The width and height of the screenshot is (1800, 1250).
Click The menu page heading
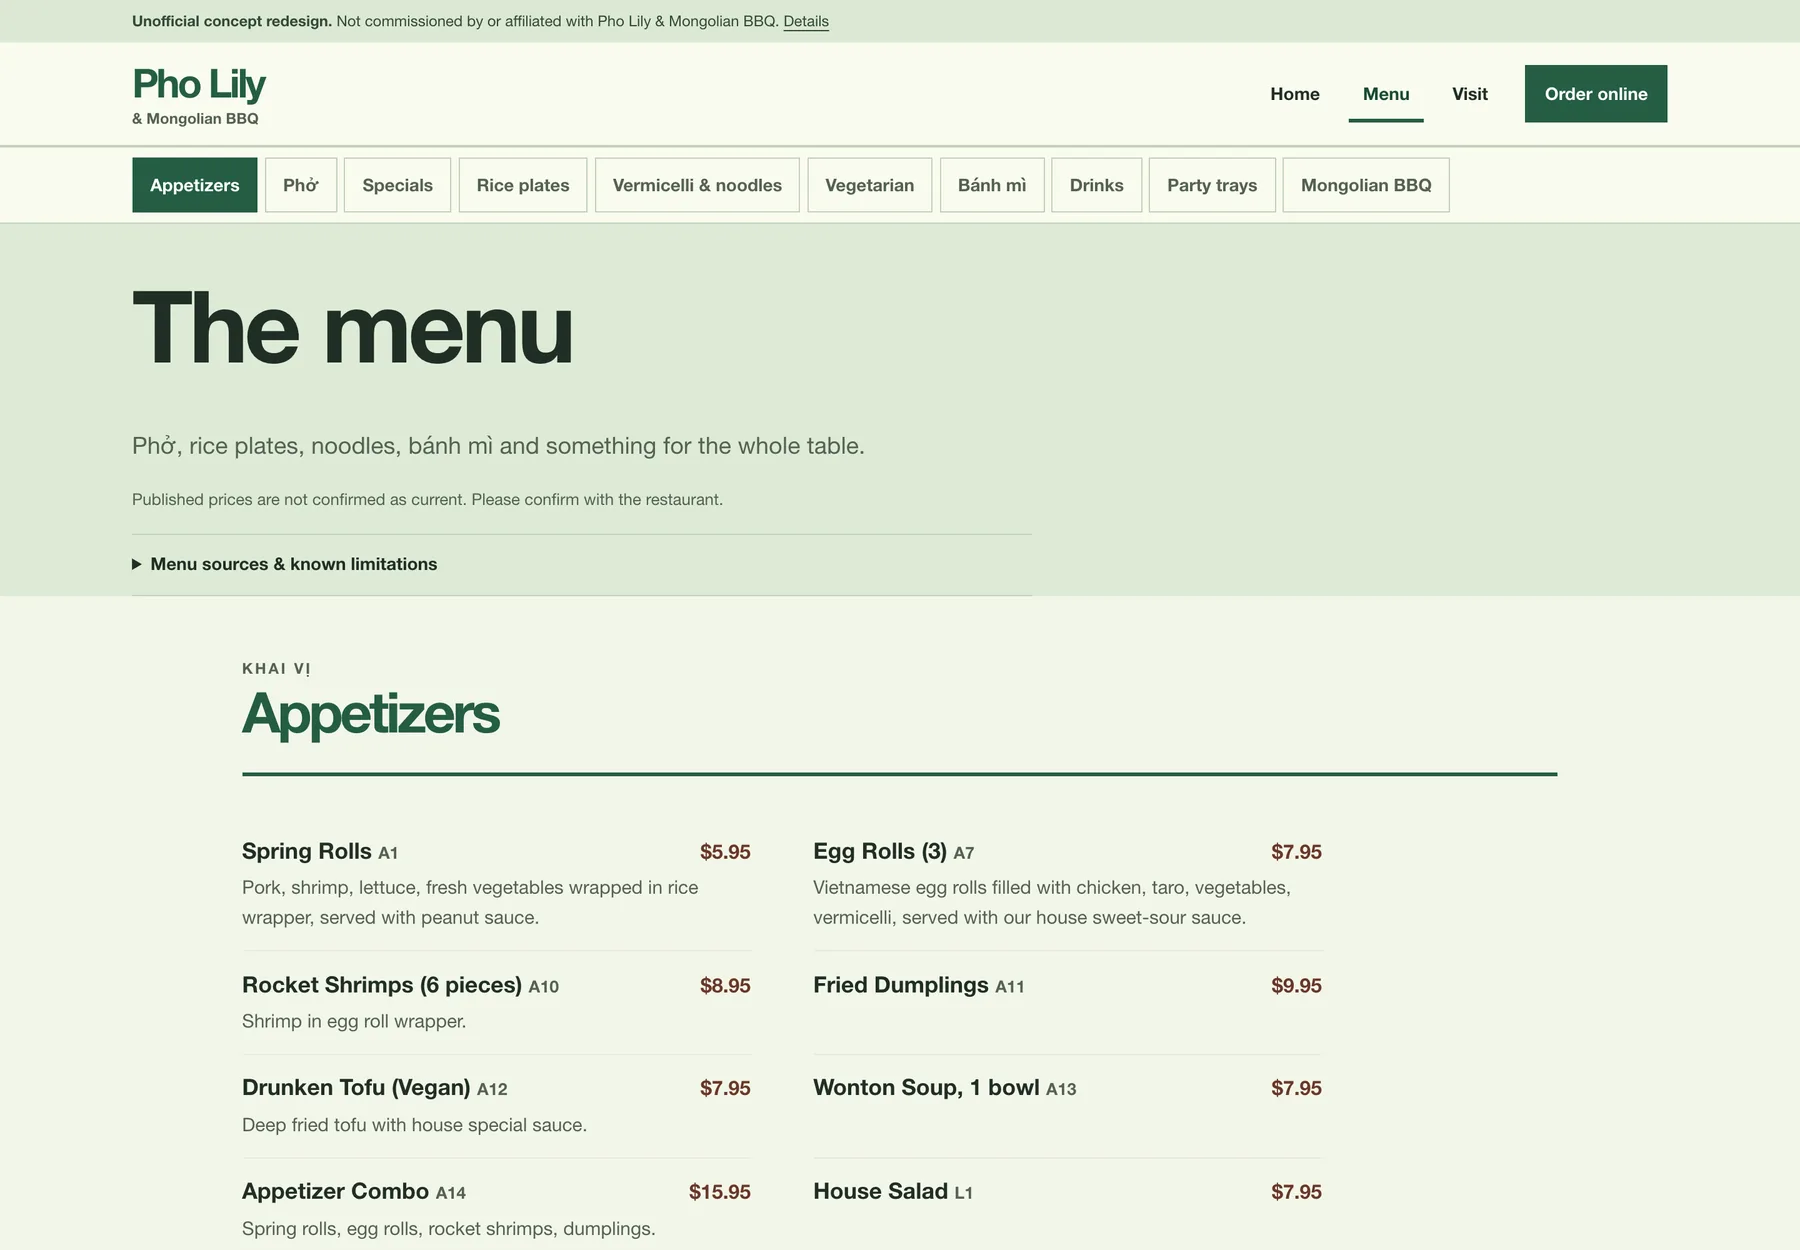352,329
